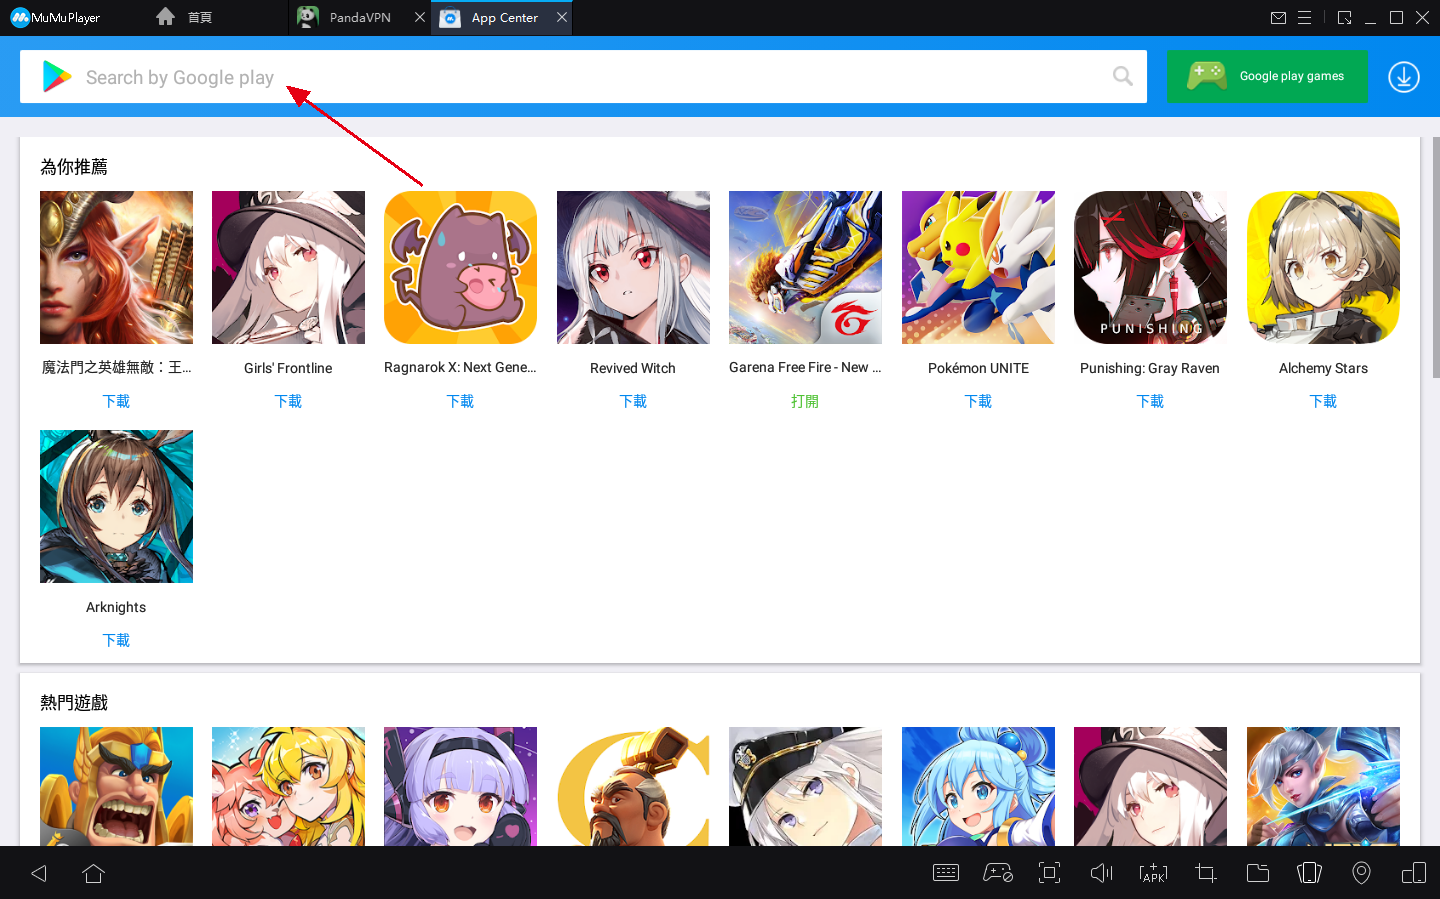Open the Garena Free Fire app icon
This screenshot has height=899, width=1440.
pyautogui.click(x=805, y=267)
